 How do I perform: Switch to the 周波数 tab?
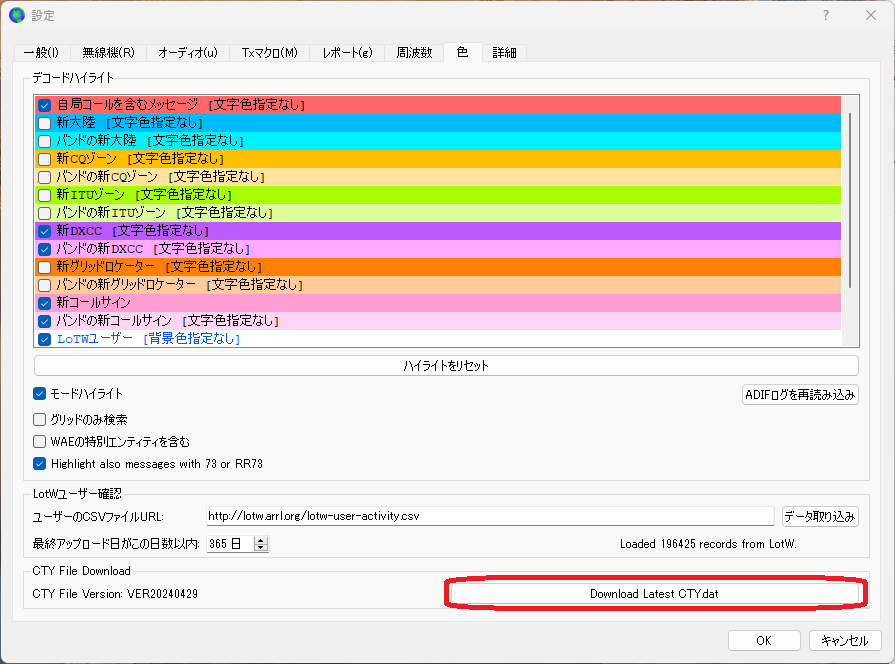(x=414, y=52)
